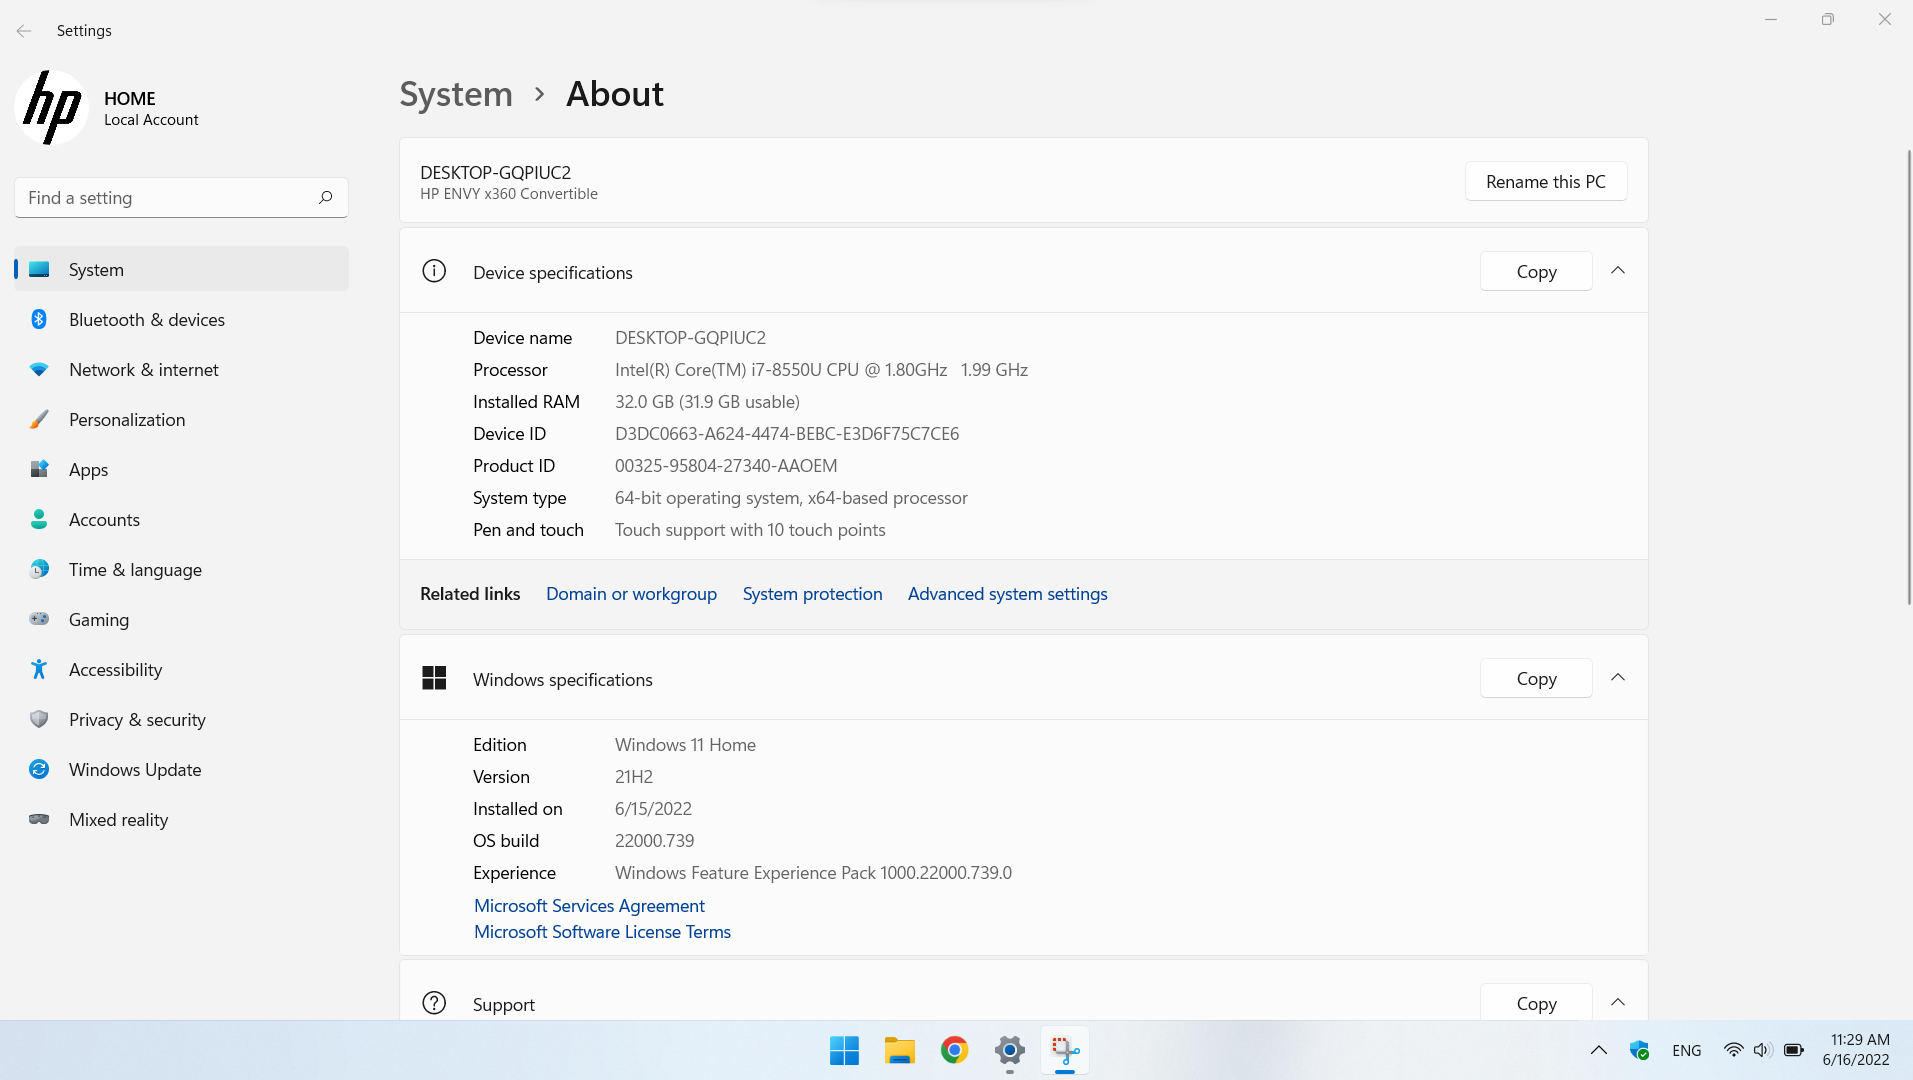Click the Windows Update sync icon
Image resolution: width=1913 pixels, height=1080 pixels.
pyautogui.click(x=39, y=769)
